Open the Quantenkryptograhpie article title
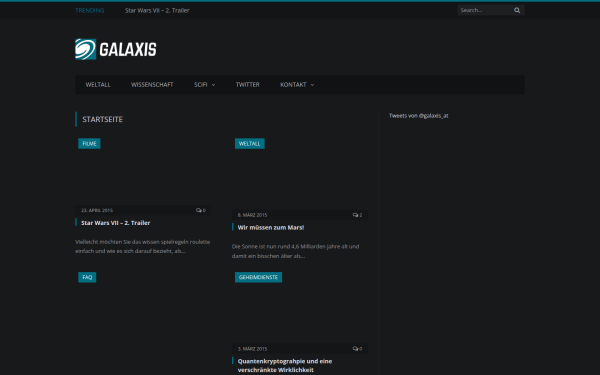Screen dimensions: 600x375 (x=285, y=365)
